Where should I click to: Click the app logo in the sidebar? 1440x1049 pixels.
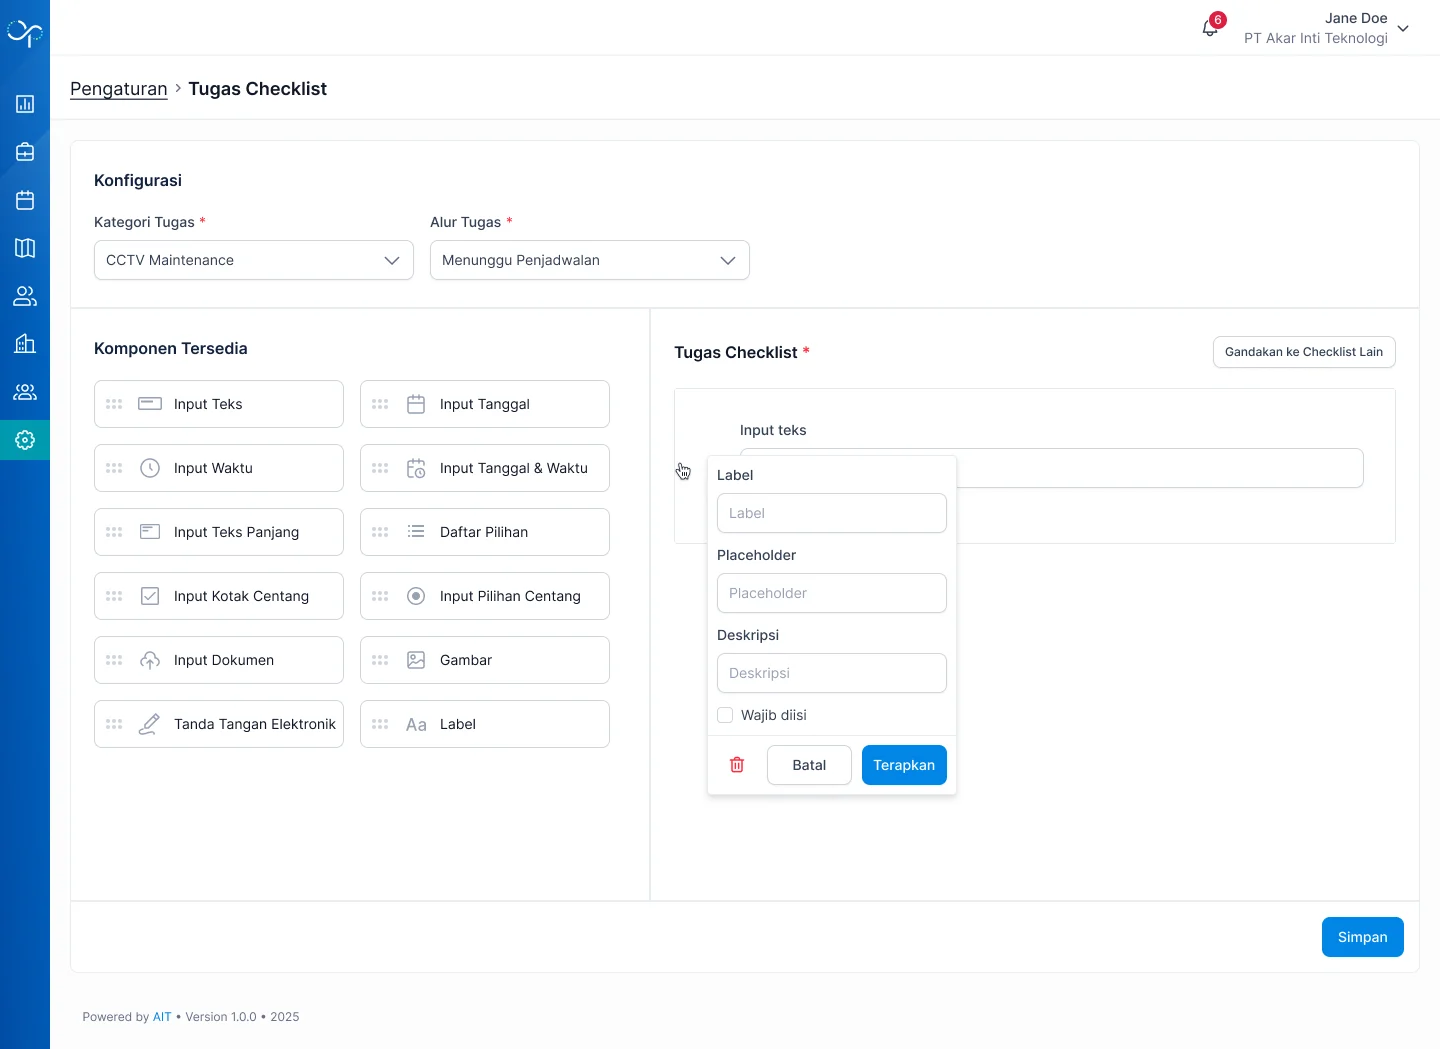click(x=25, y=33)
